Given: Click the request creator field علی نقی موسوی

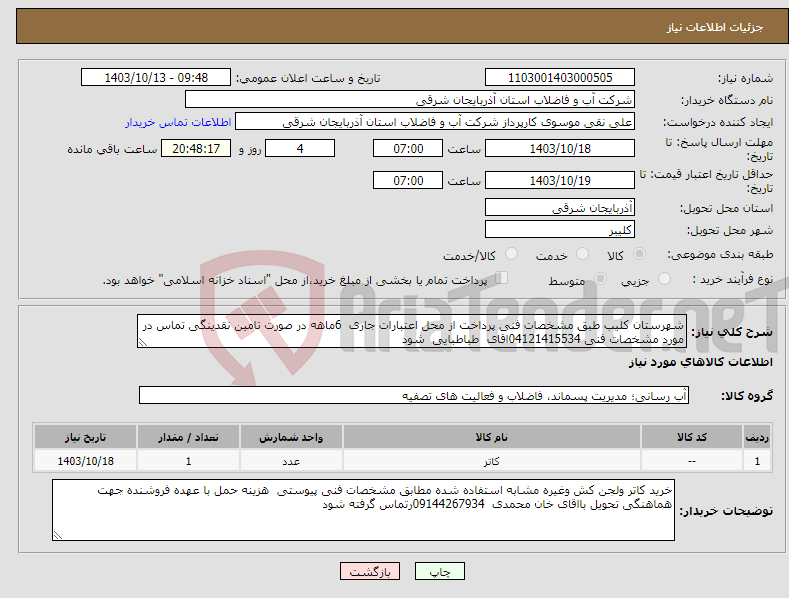Looking at the screenshot, I should coord(435,122).
